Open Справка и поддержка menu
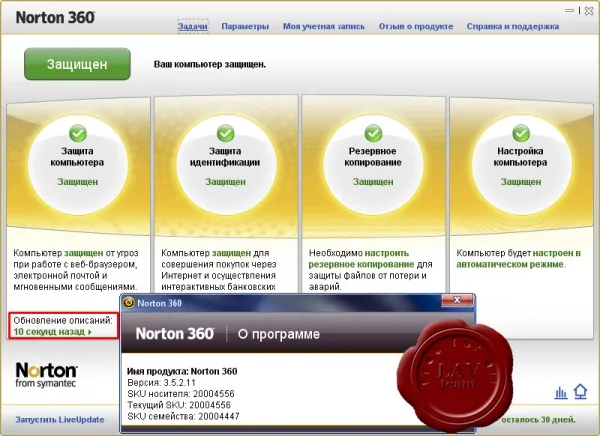 tap(513, 26)
